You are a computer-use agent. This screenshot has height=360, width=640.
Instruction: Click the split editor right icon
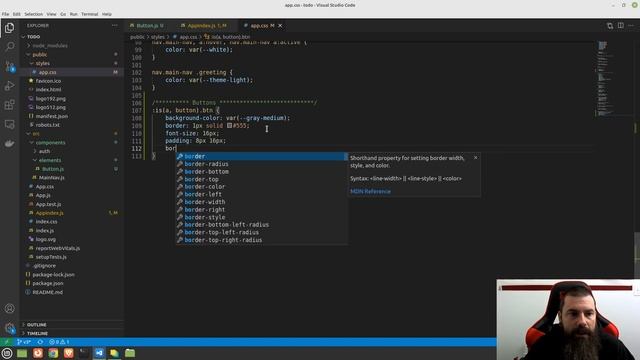(x=620, y=25)
